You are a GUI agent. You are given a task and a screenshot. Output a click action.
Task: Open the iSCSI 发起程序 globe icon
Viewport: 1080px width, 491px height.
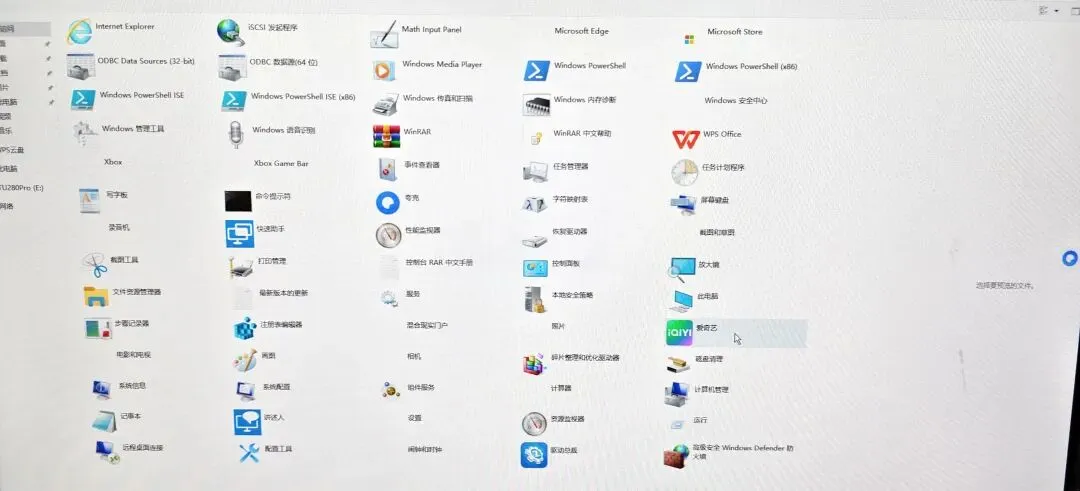[x=231, y=32]
